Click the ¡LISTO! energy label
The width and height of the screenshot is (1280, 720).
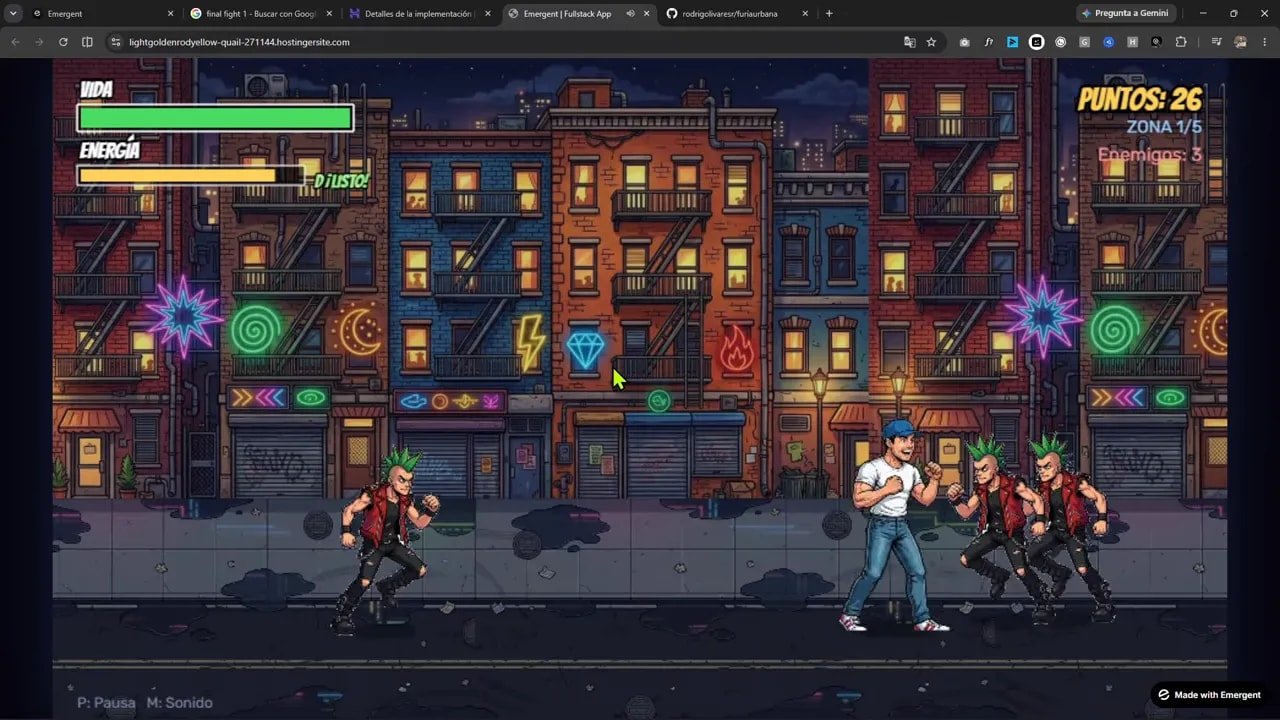341,181
